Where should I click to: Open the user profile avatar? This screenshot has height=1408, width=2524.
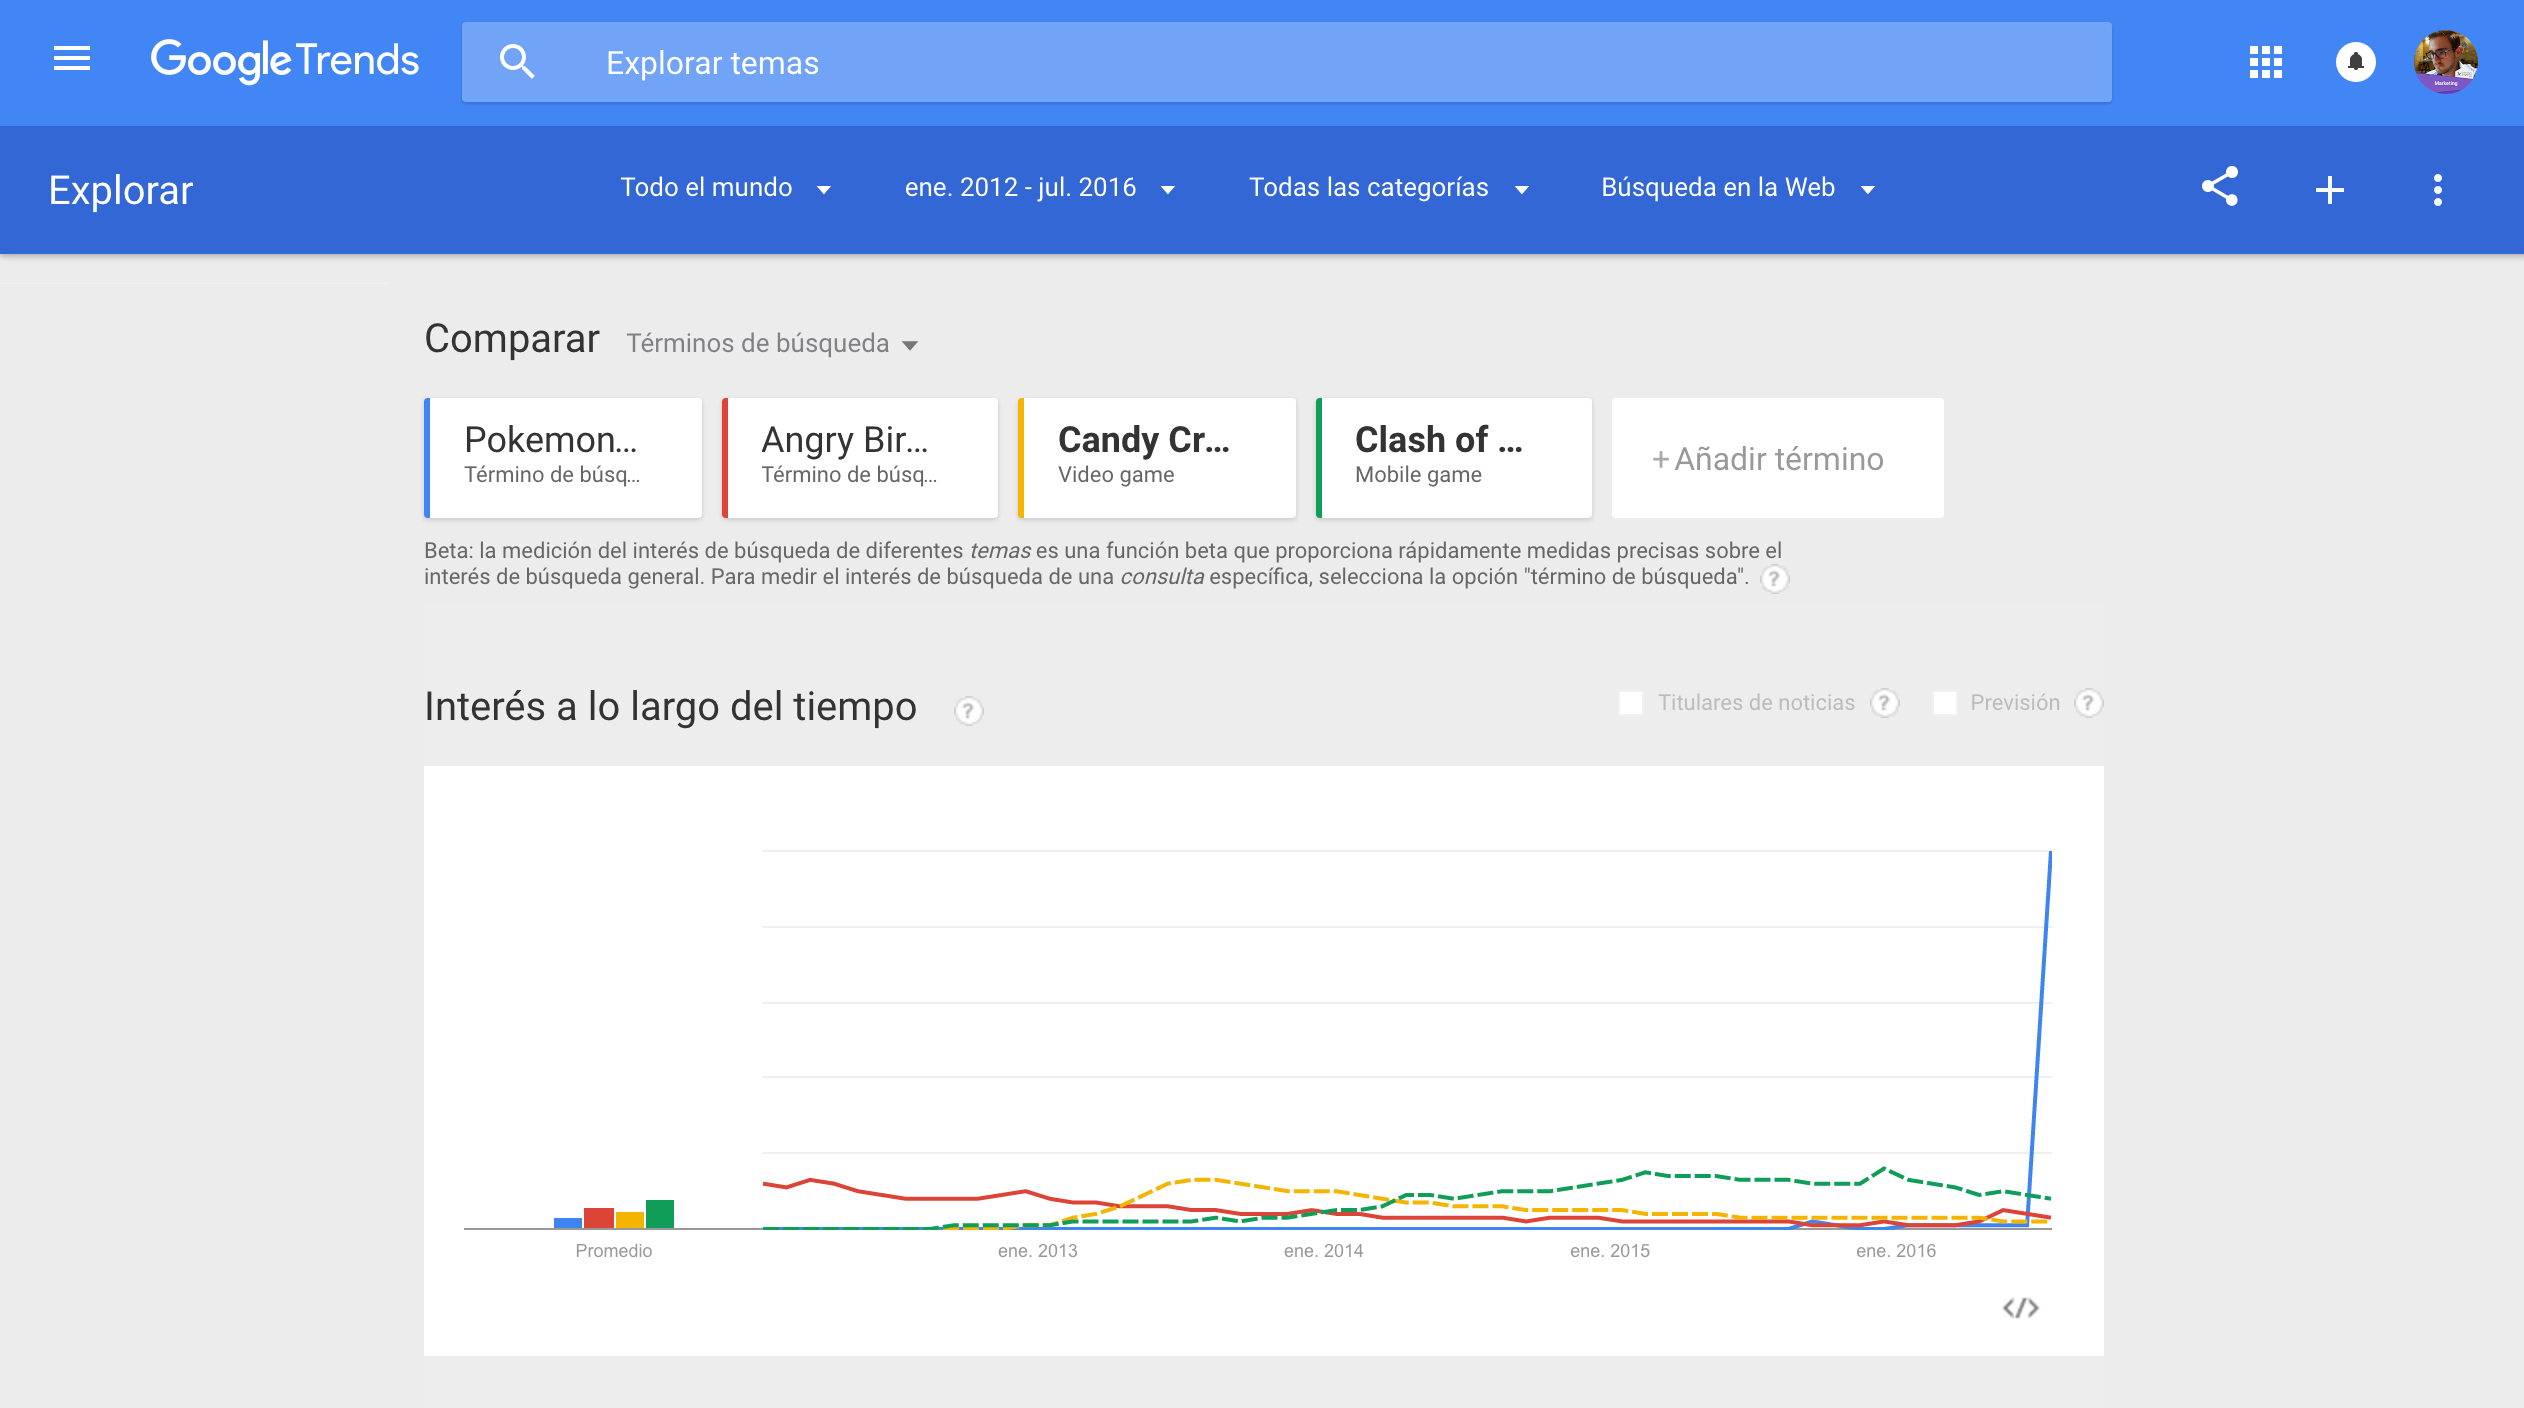pos(2445,62)
